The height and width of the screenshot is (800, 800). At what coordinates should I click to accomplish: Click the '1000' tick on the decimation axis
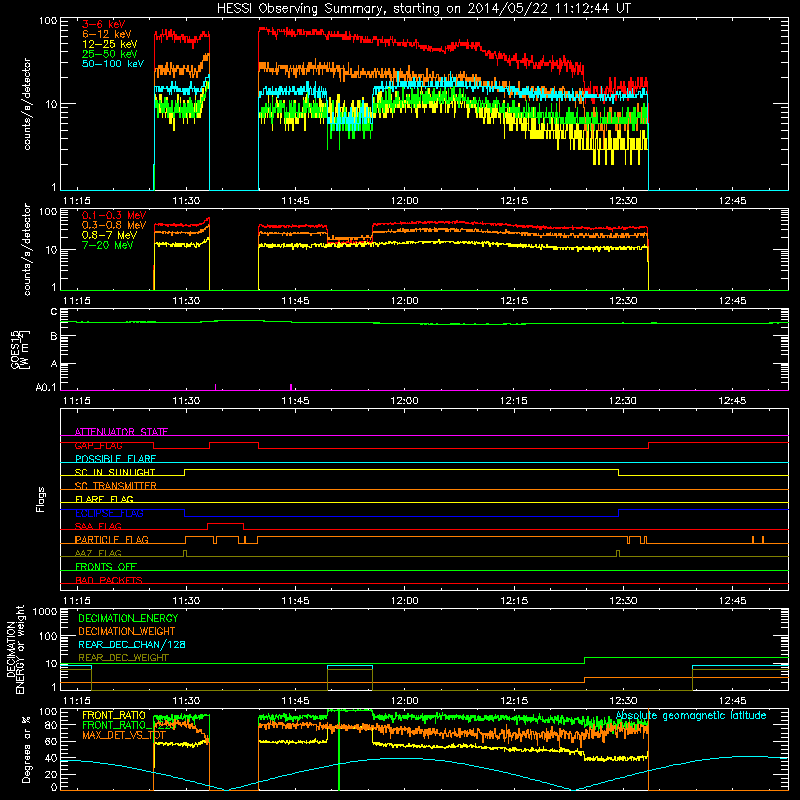point(45,612)
